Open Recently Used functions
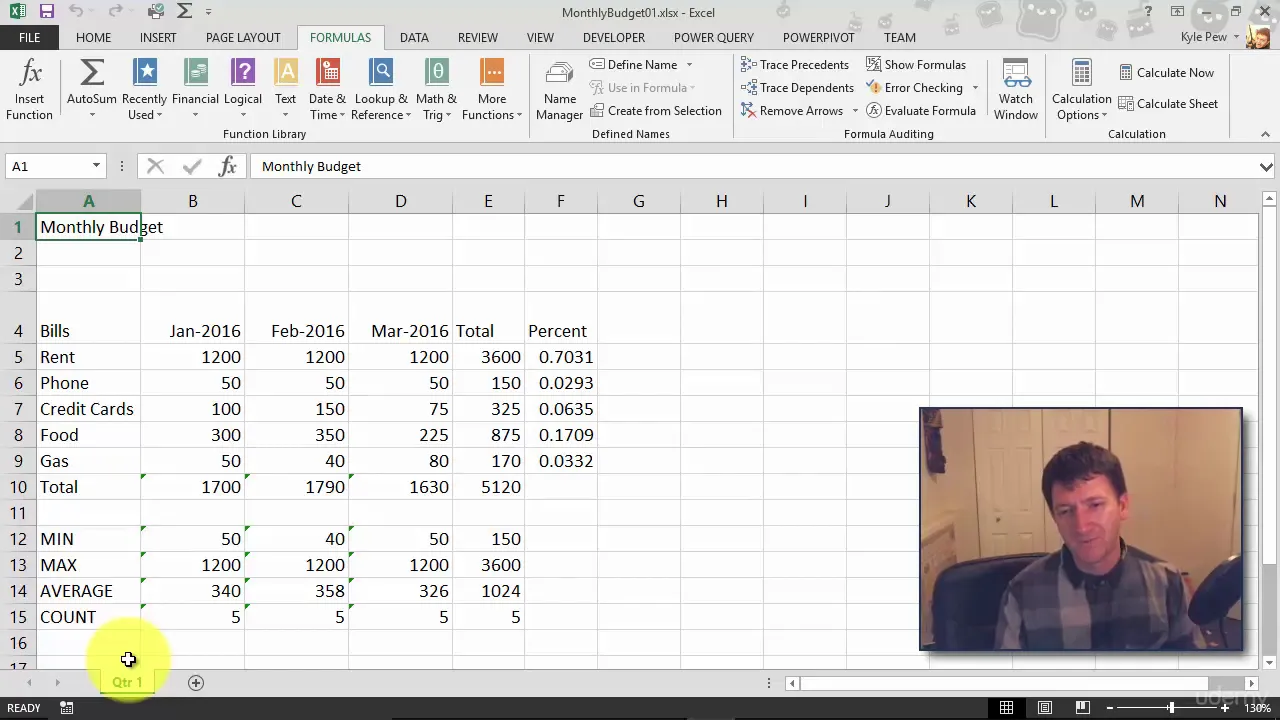 point(145,89)
